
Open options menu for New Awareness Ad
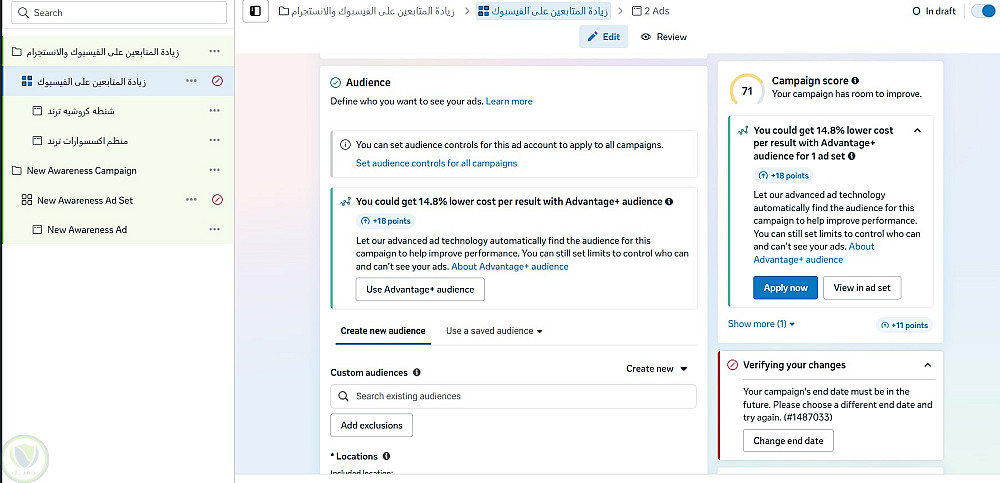tap(214, 230)
